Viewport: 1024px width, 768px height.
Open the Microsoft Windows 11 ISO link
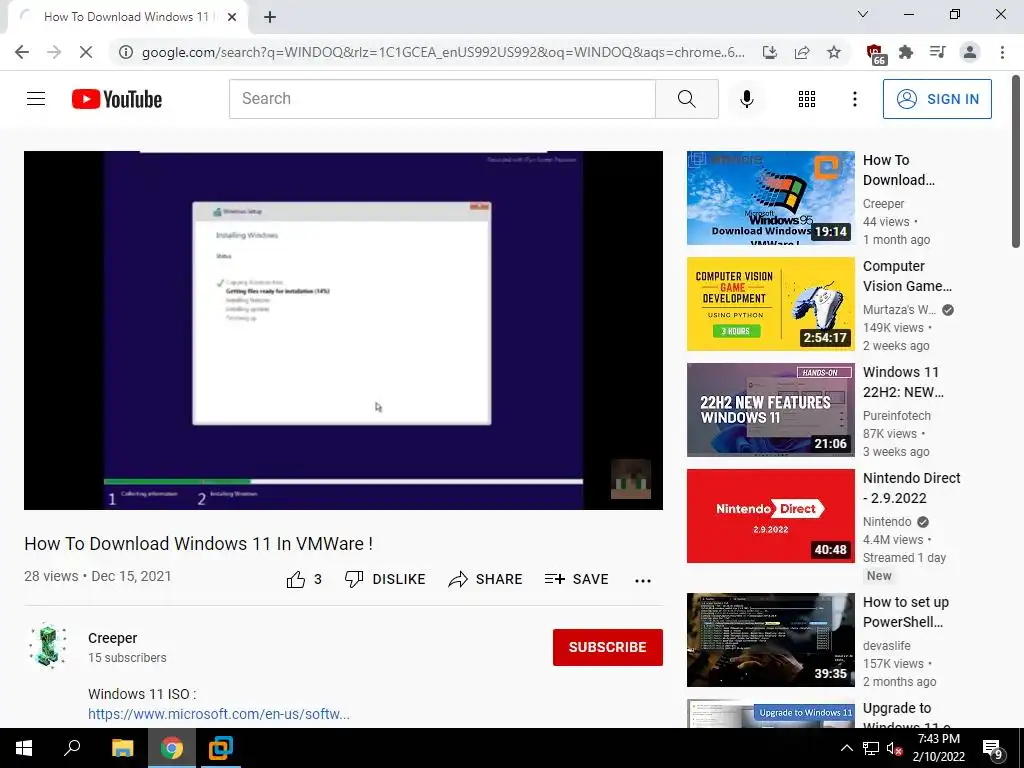219,714
